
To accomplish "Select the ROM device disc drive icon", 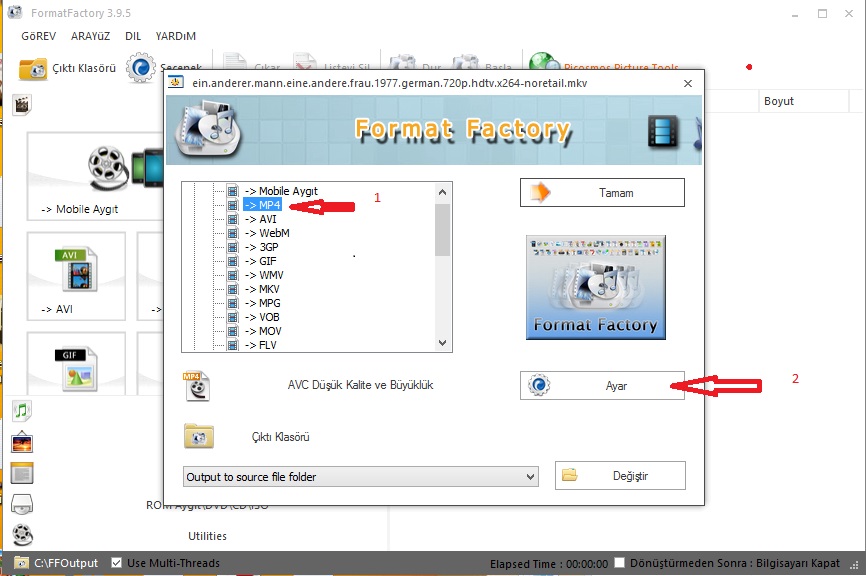I will pyautogui.click(x=22, y=504).
